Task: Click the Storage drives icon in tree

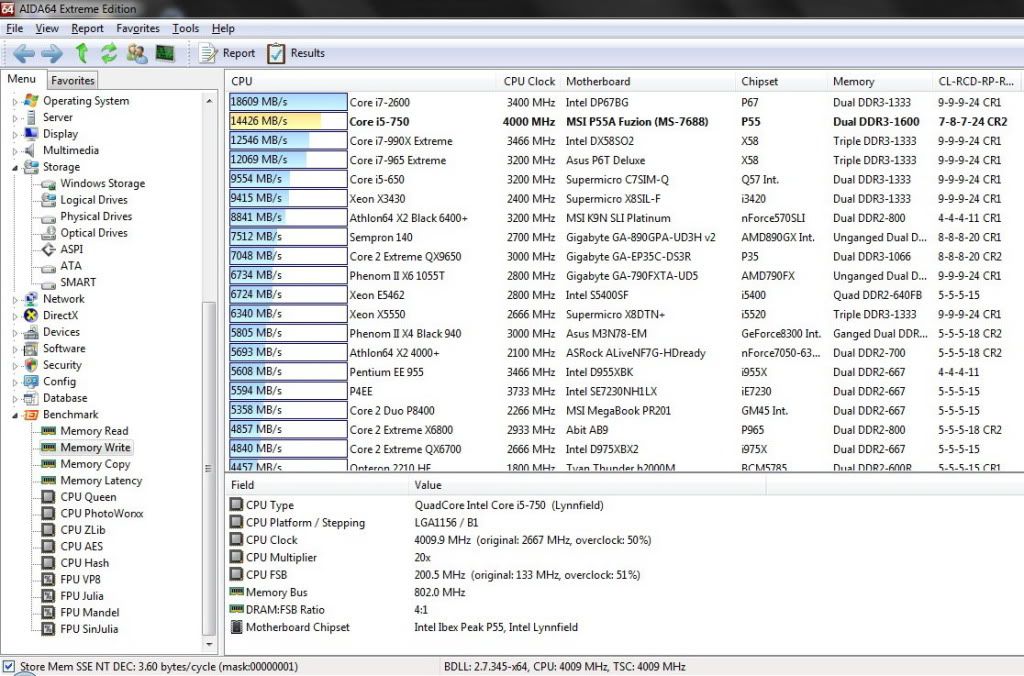Action: click(31, 167)
